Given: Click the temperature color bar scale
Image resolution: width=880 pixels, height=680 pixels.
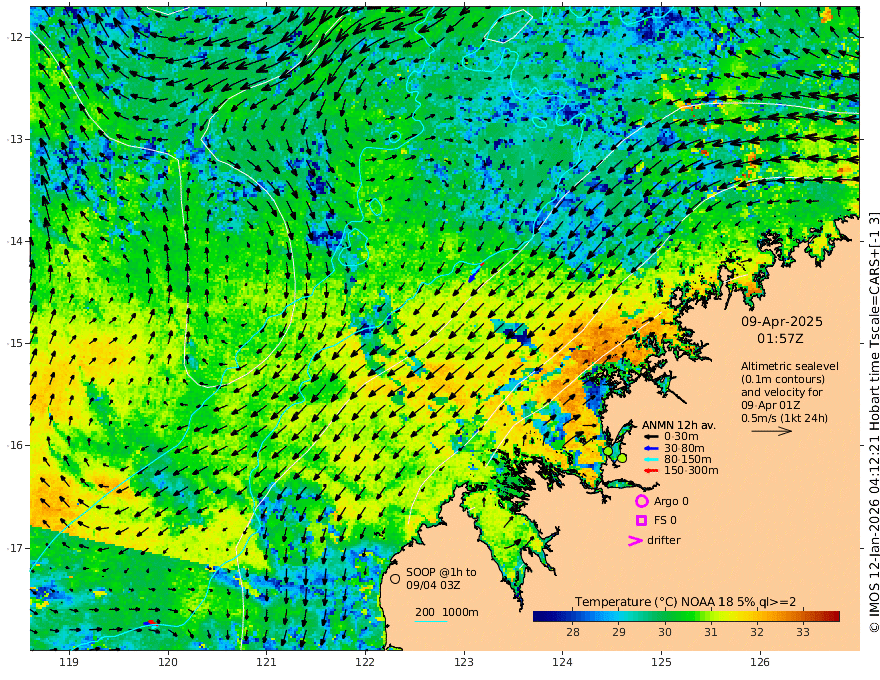Looking at the screenshot, I should [x=686, y=617].
